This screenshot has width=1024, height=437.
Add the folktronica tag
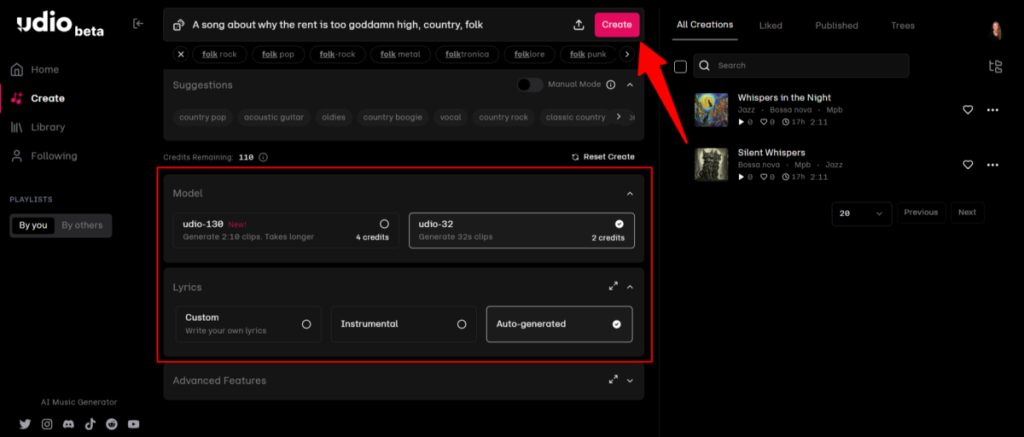click(x=467, y=54)
